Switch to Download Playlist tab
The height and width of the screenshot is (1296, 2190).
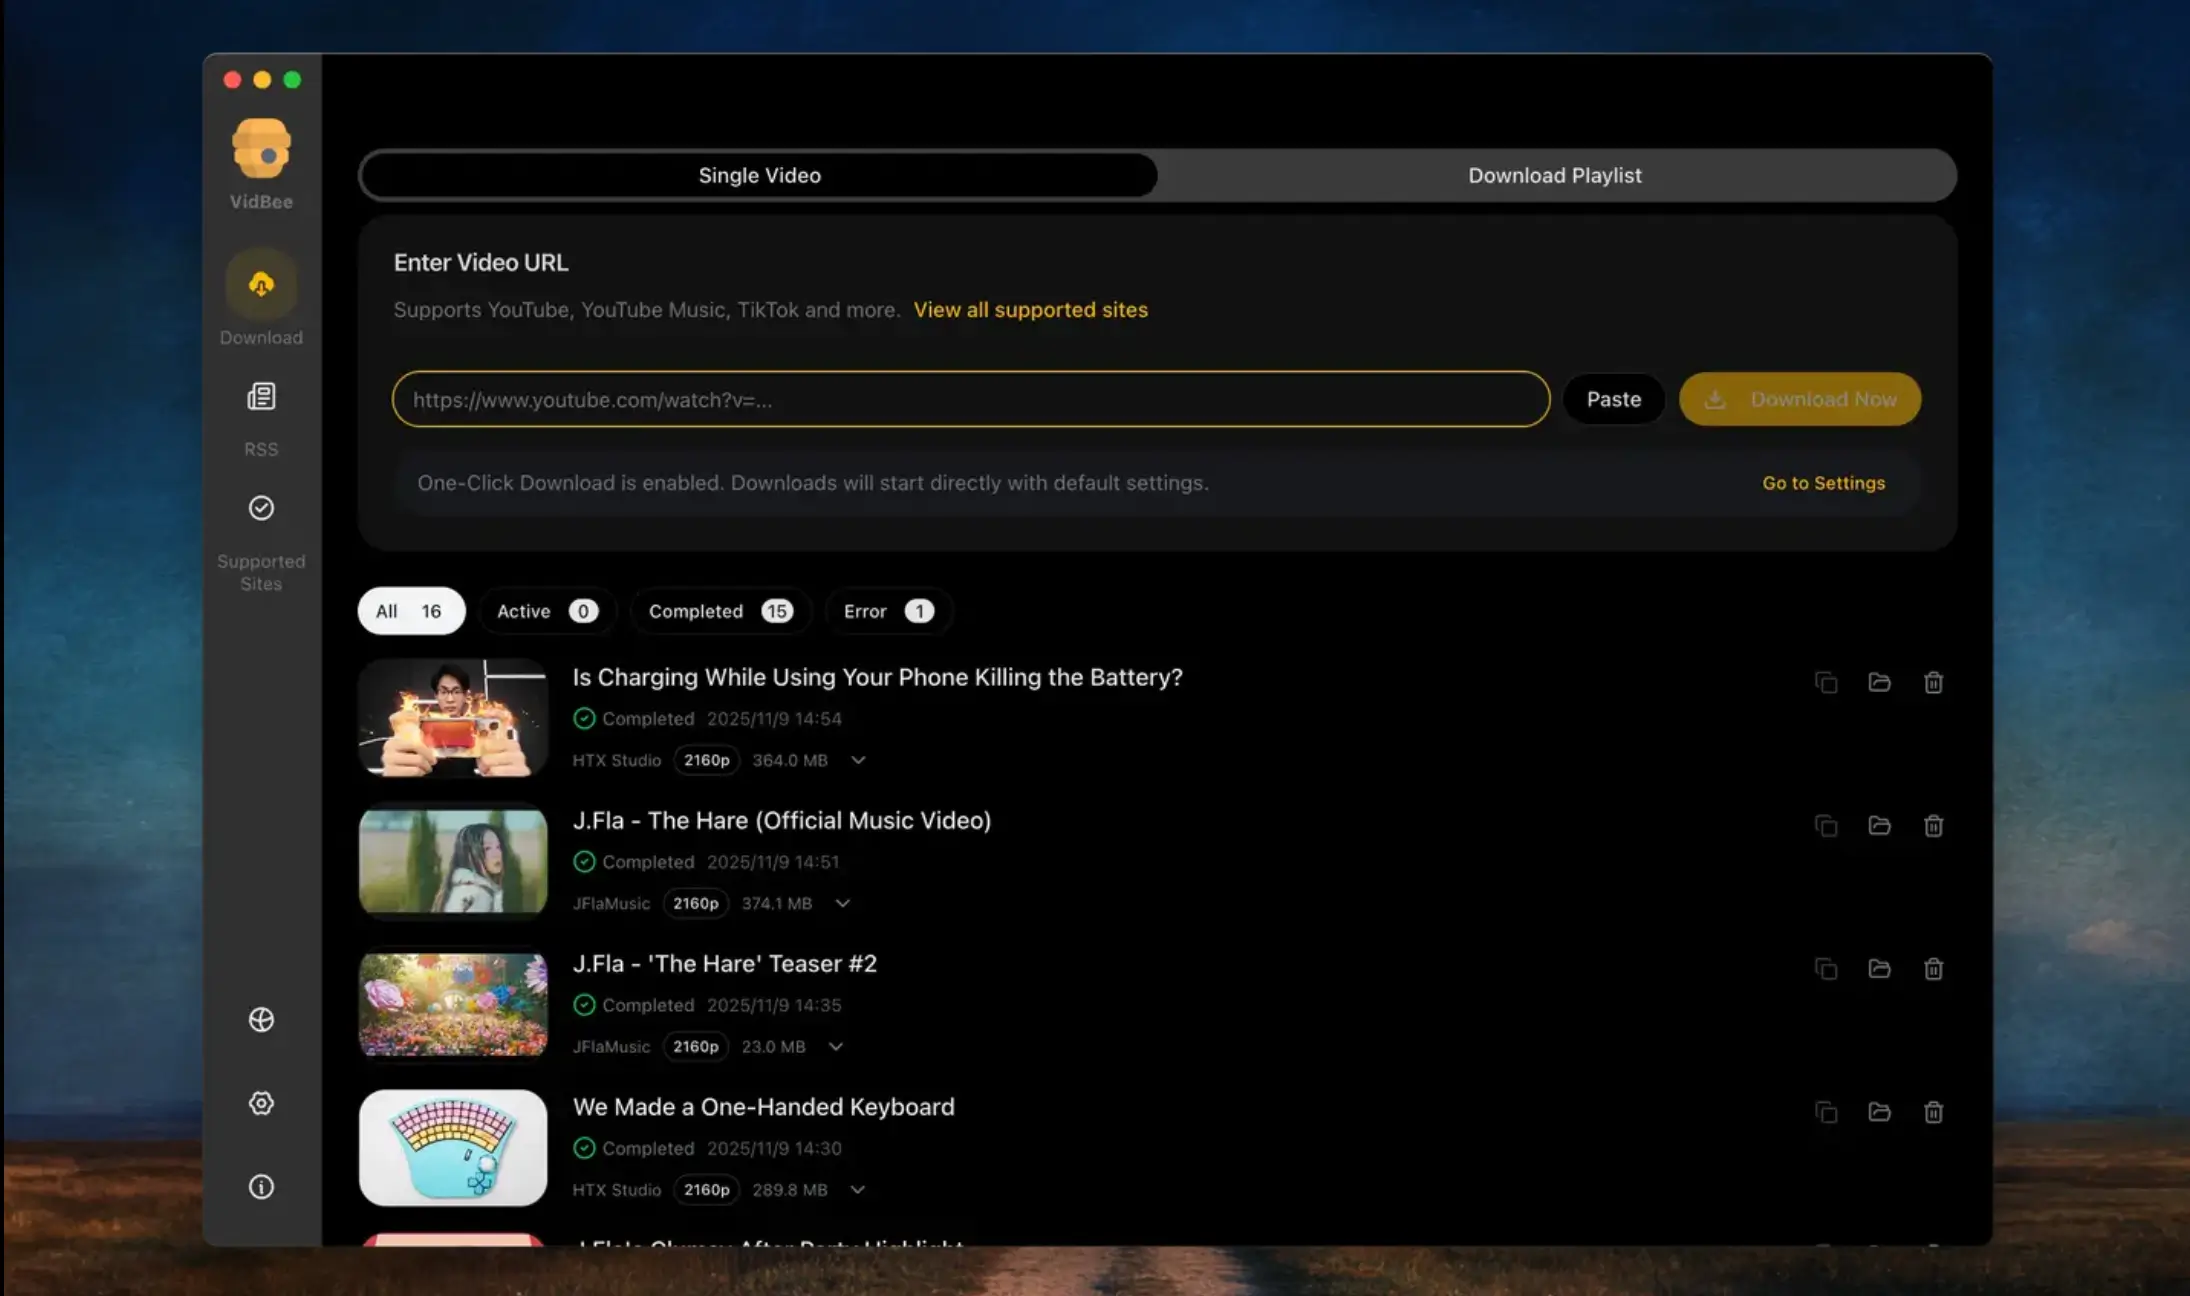click(1554, 175)
